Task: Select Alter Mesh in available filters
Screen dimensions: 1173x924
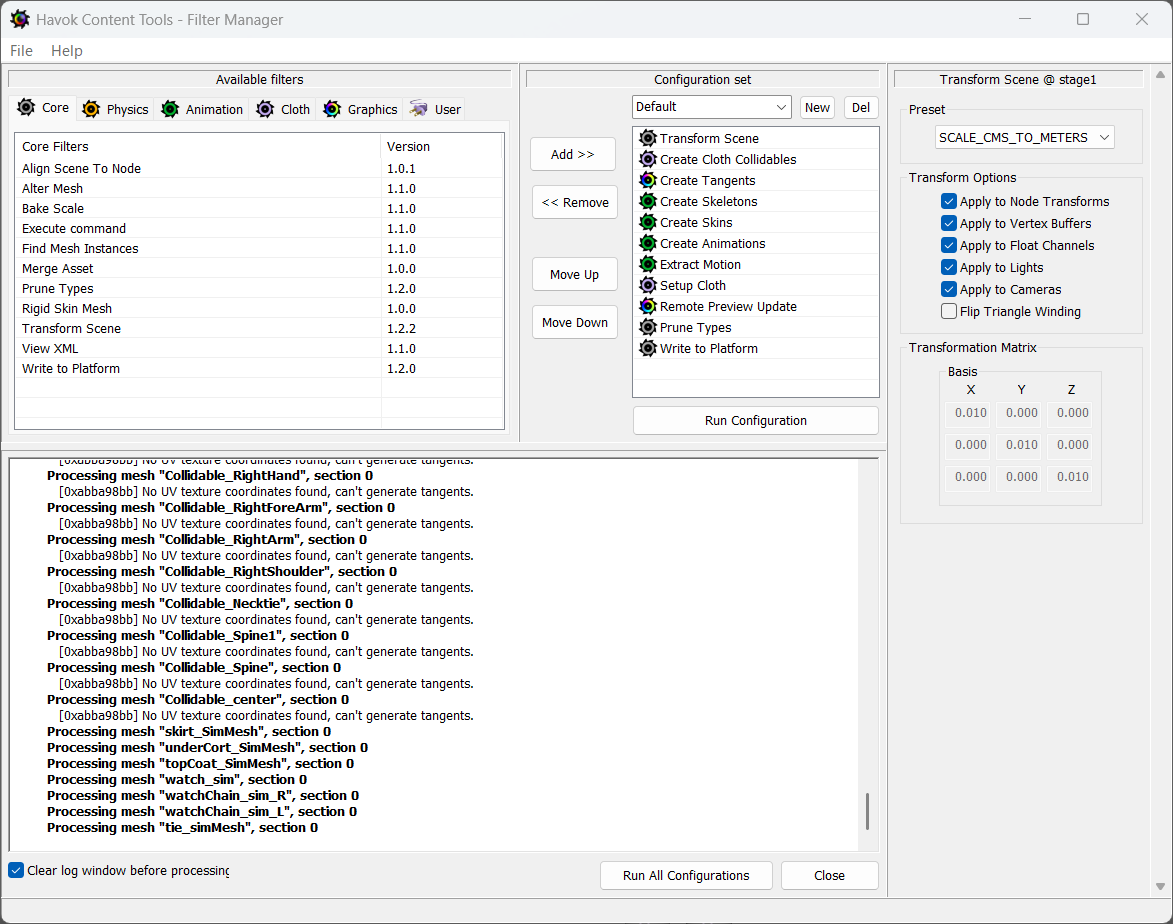Action: point(259,189)
